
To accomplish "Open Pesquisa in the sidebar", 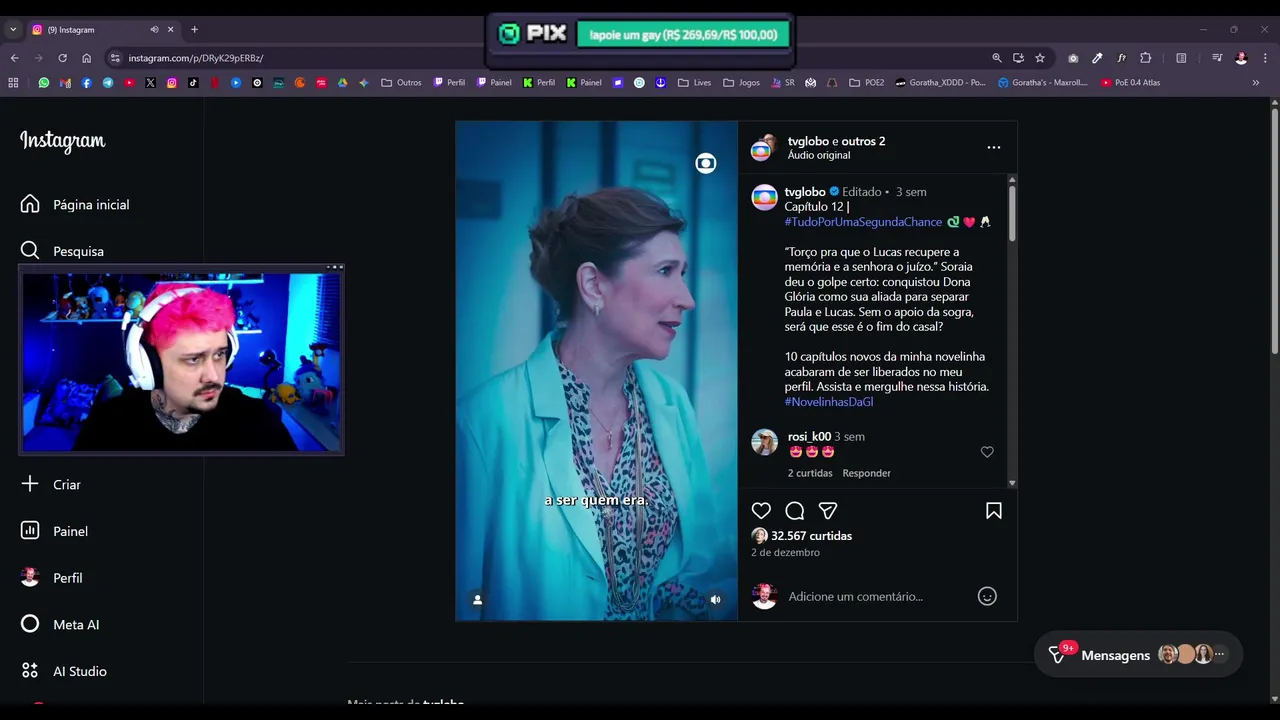I will click(62, 251).
